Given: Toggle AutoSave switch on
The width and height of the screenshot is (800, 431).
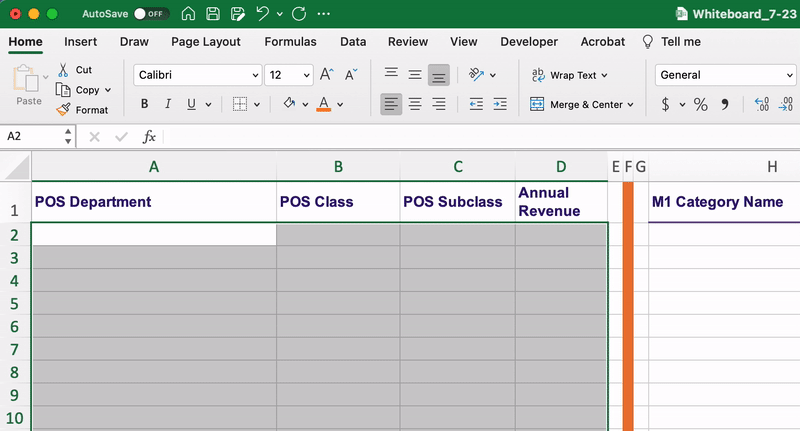Looking at the screenshot, I should click(x=151, y=14).
